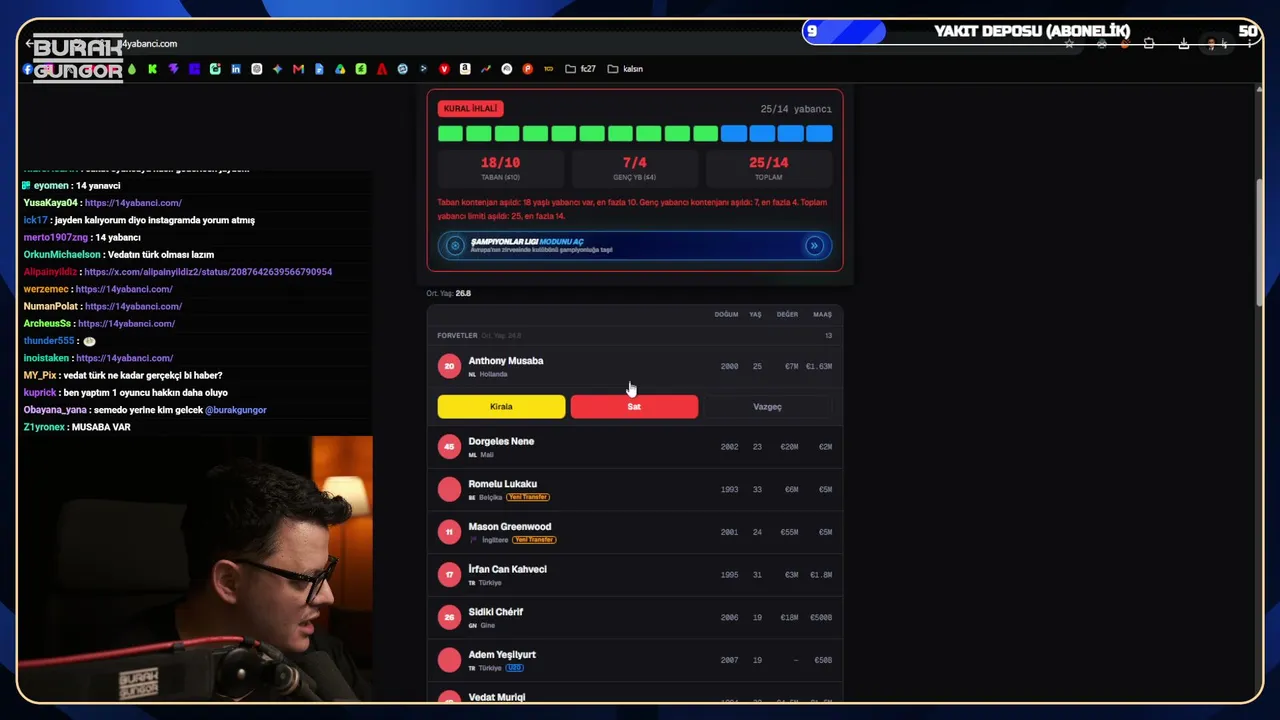Open the red V bookmark

(x=444, y=69)
